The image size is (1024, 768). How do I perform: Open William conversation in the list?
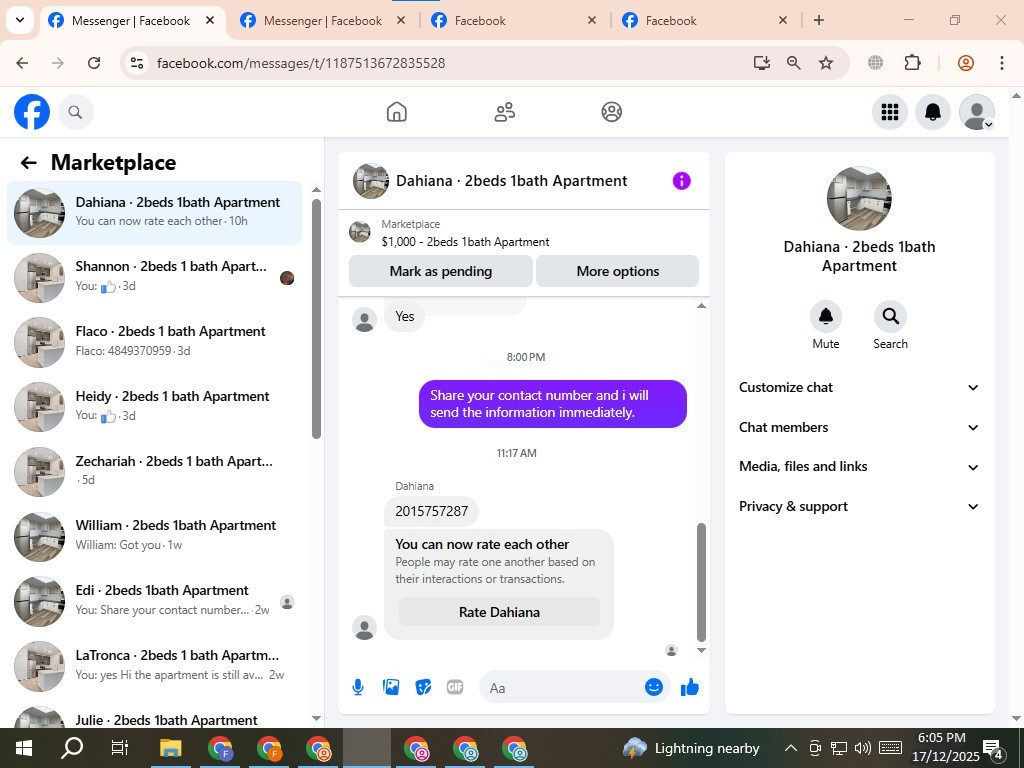155,536
